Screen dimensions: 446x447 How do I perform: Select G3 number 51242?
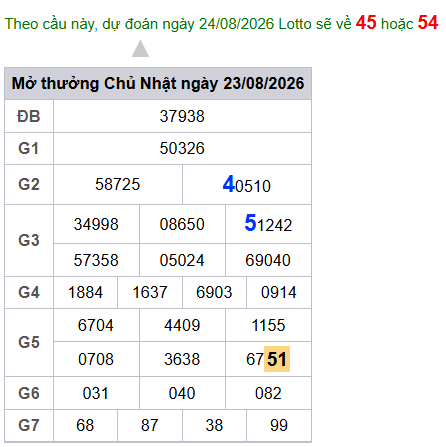(268, 223)
